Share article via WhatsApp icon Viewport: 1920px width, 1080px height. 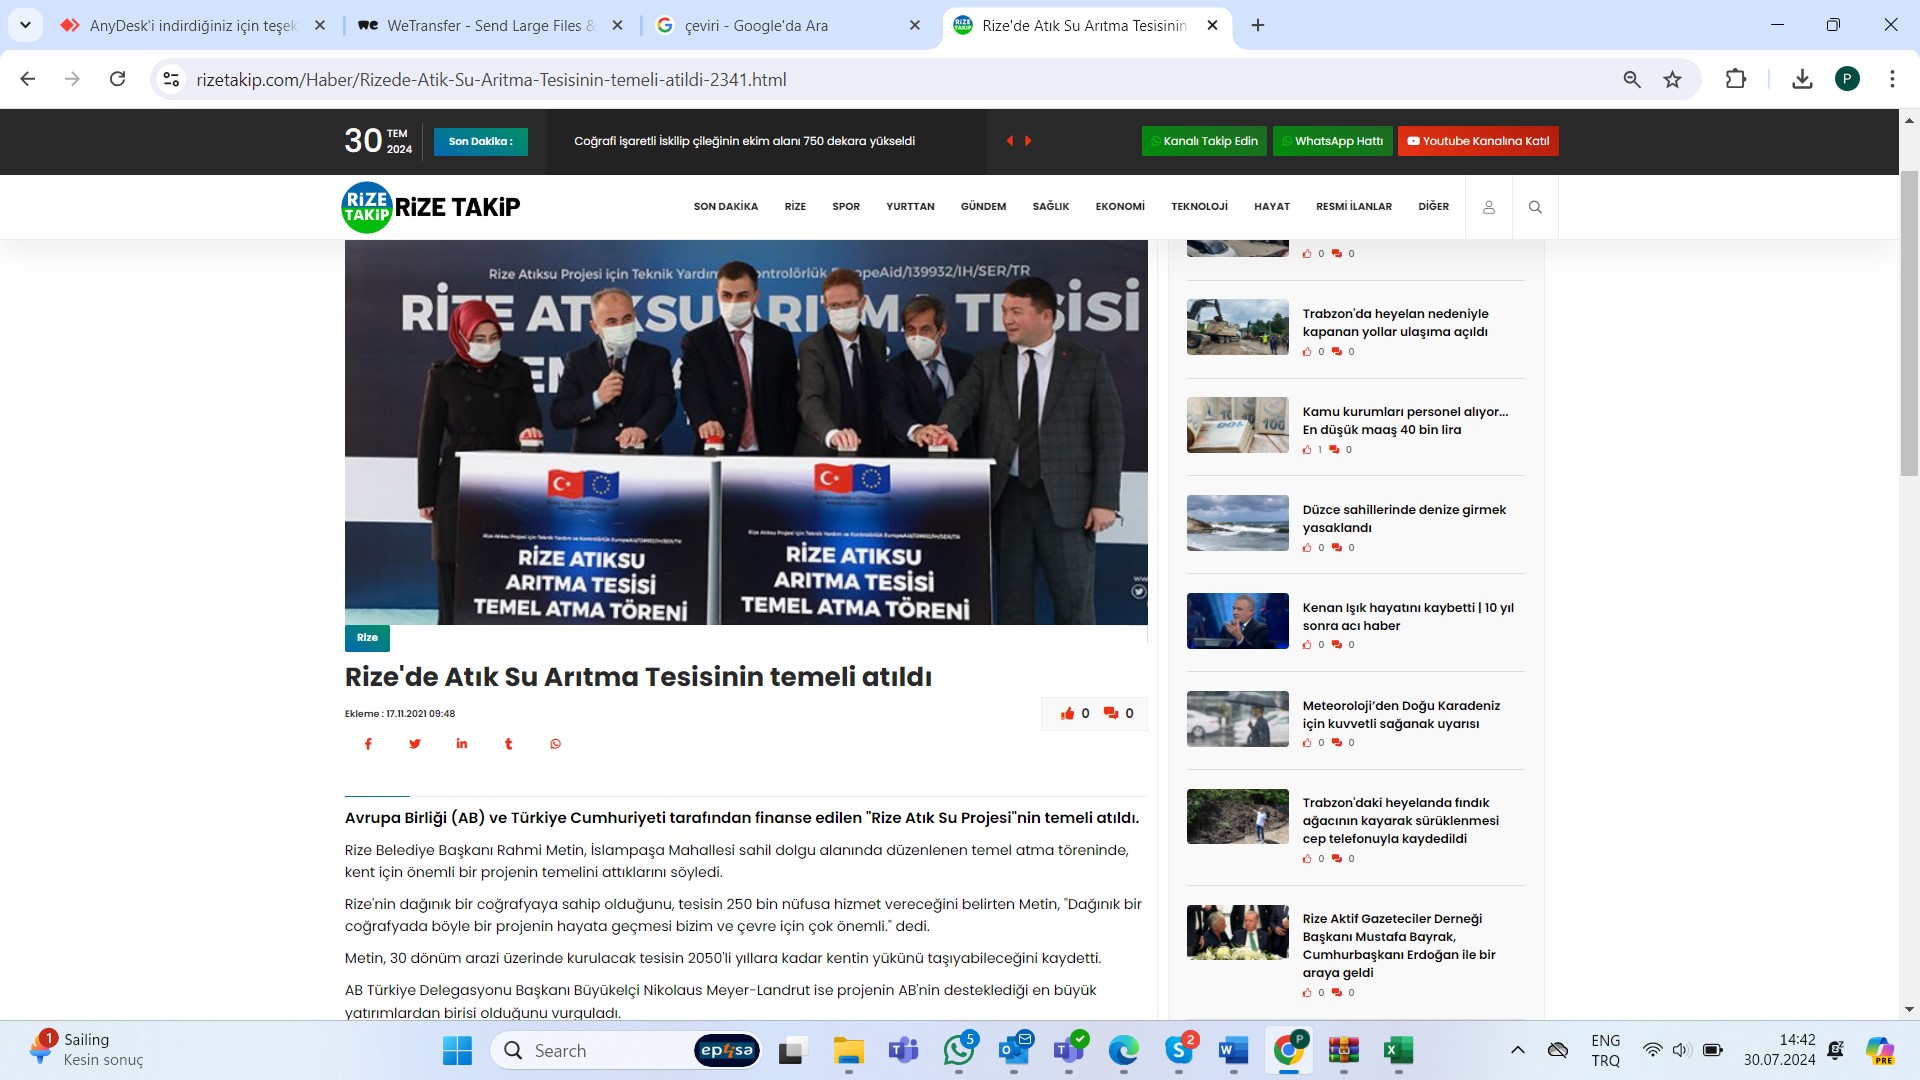(x=555, y=743)
